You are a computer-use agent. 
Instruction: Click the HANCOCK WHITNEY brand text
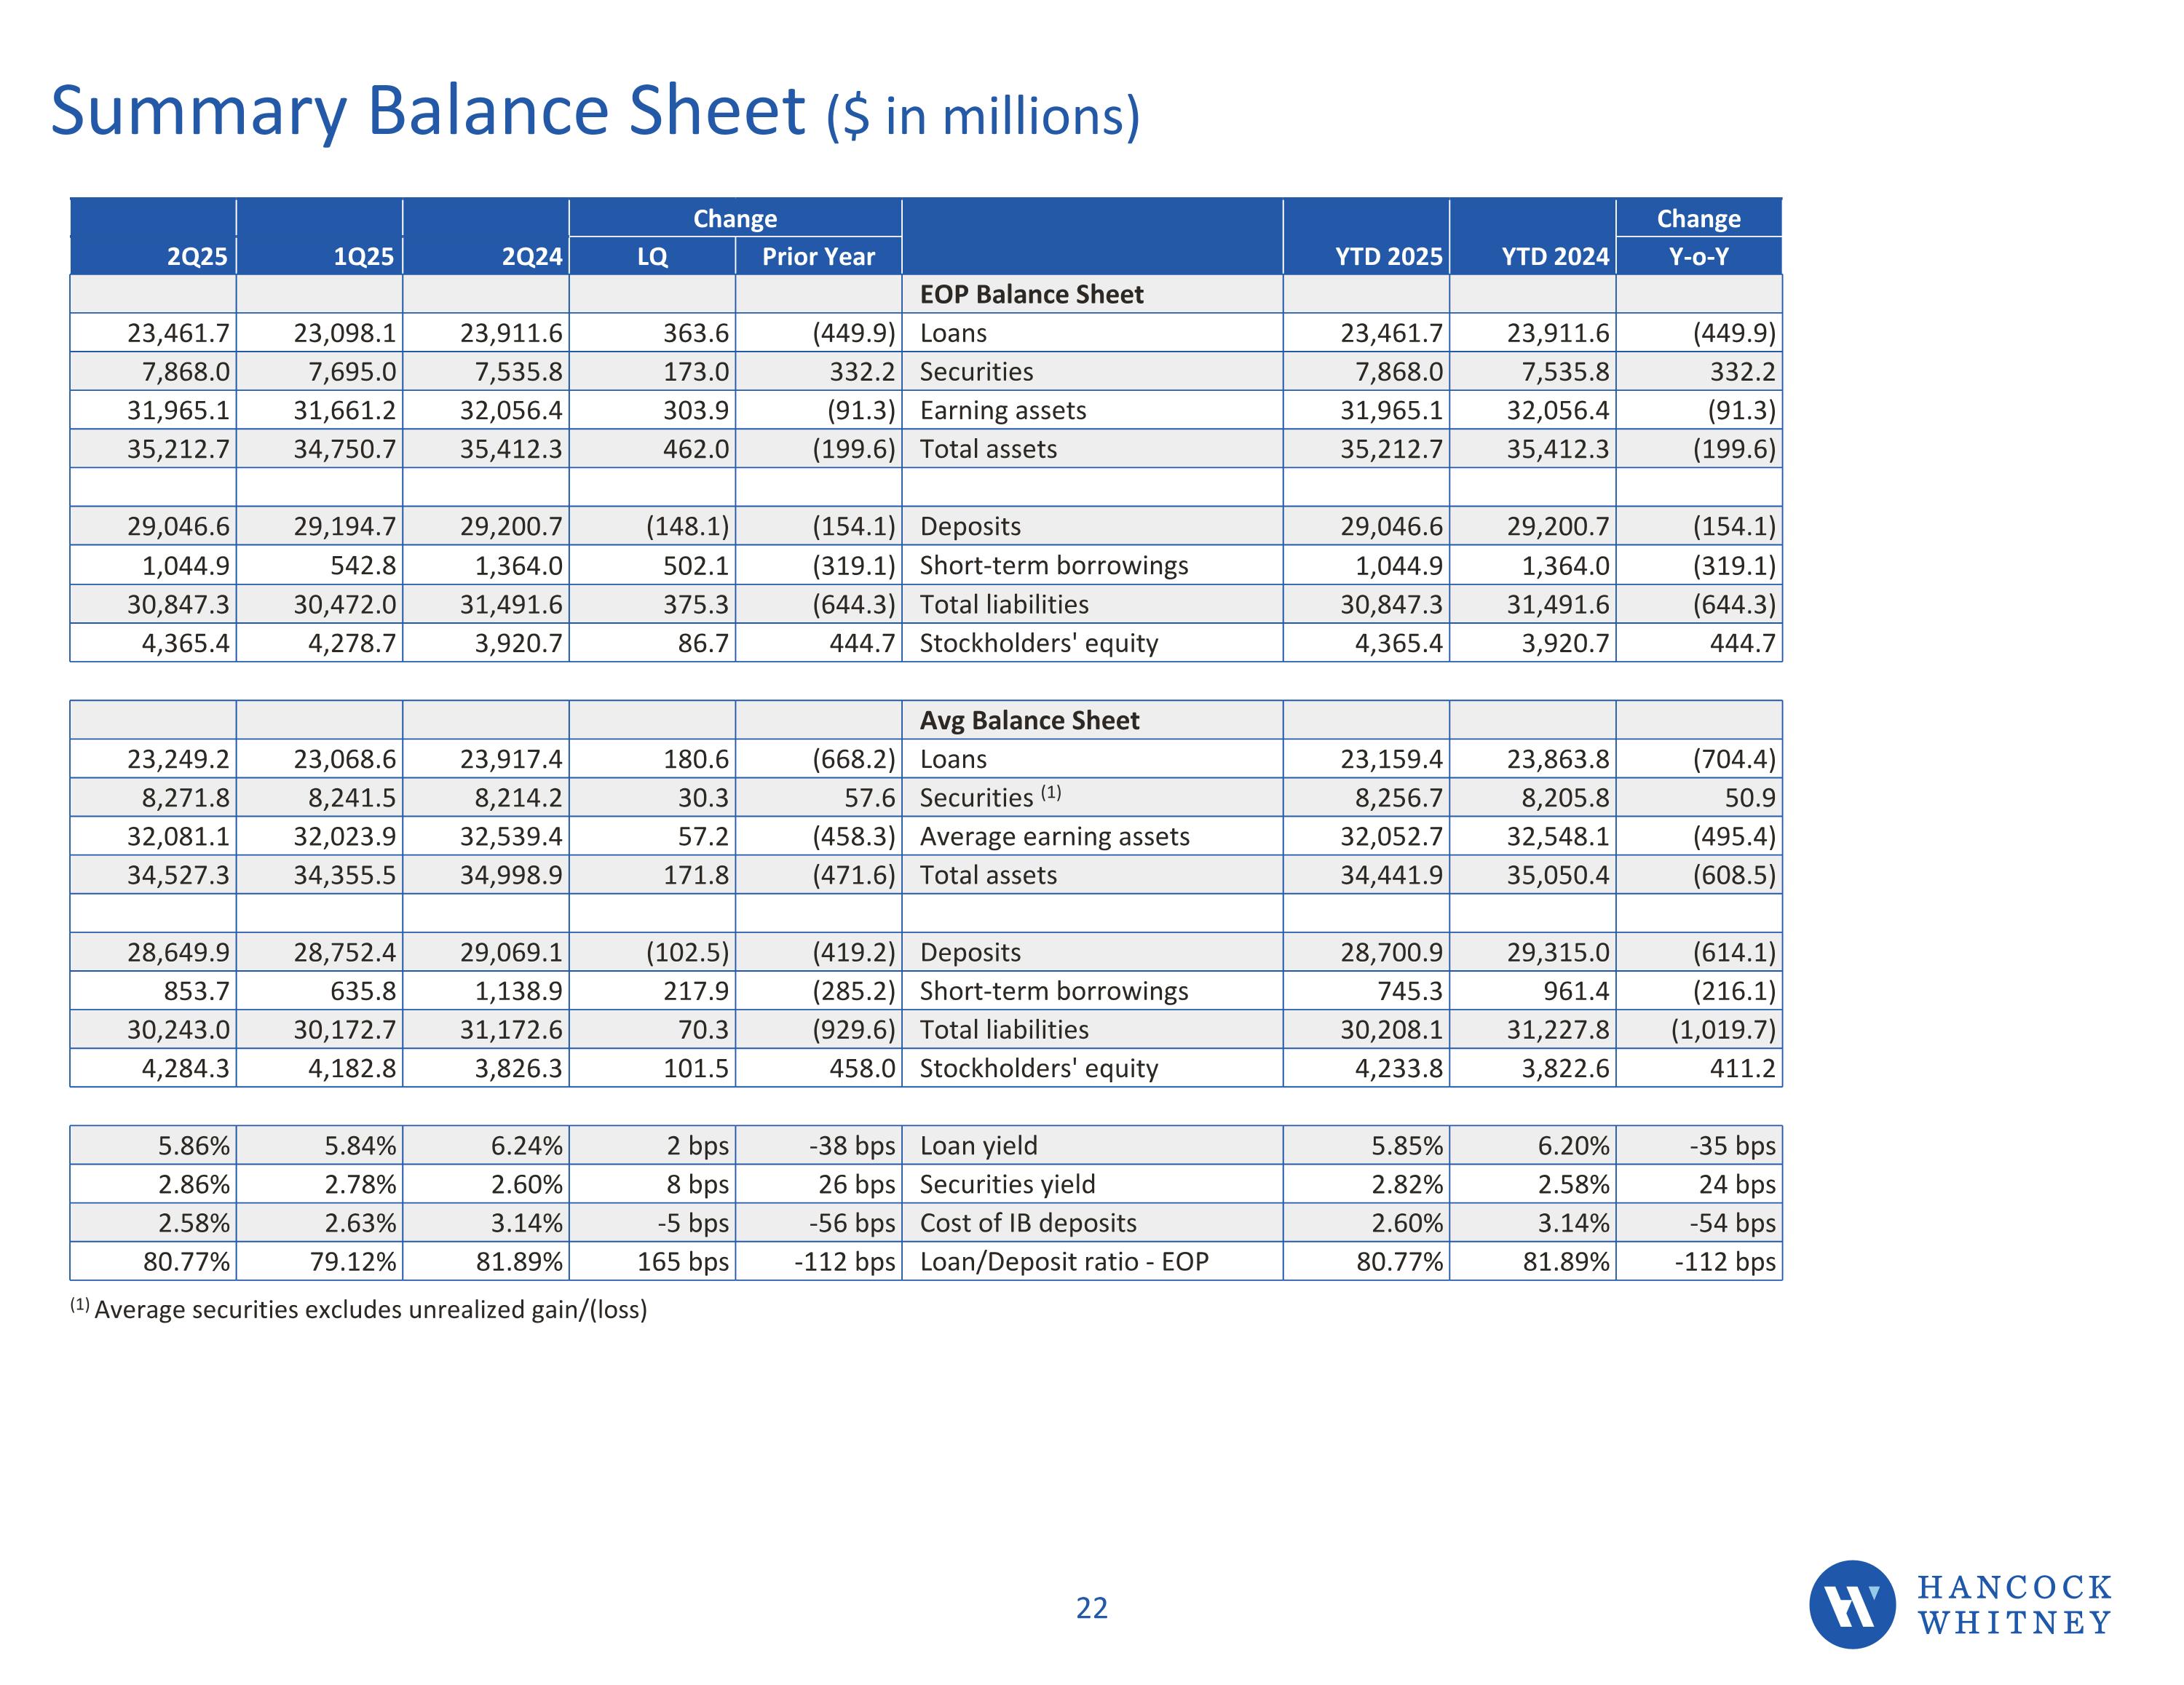click(2014, 1604)
